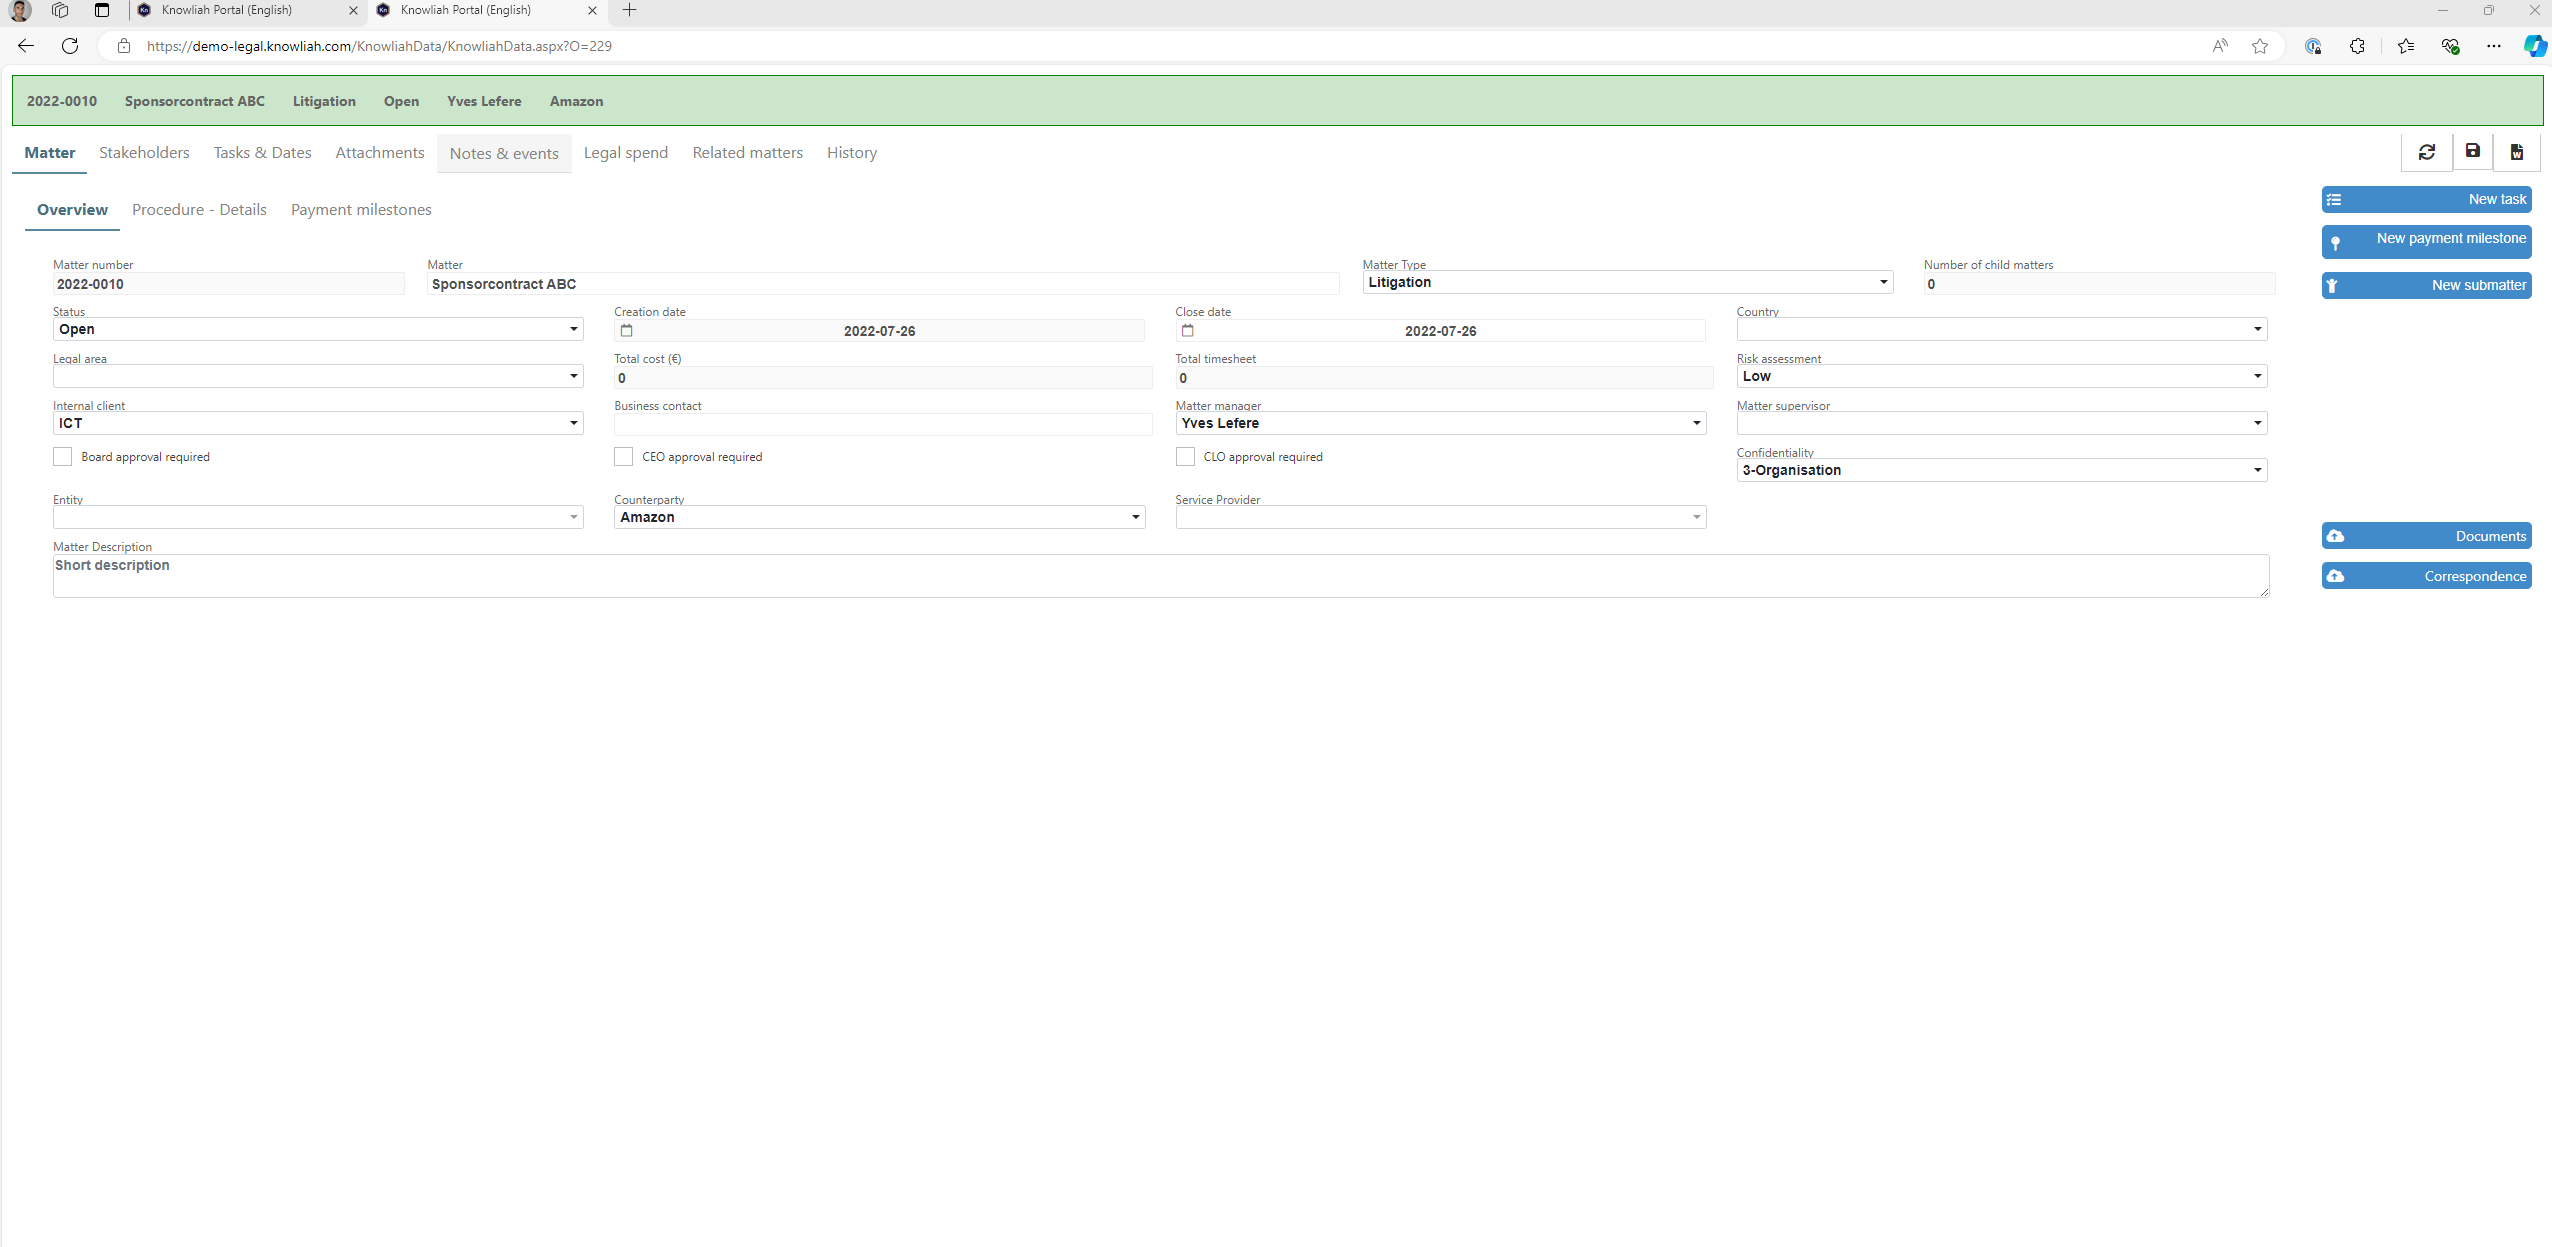This screenshot has height=1247, width=2552.
Task: Click the cloud icon on Documents button
Action: 2337,535
